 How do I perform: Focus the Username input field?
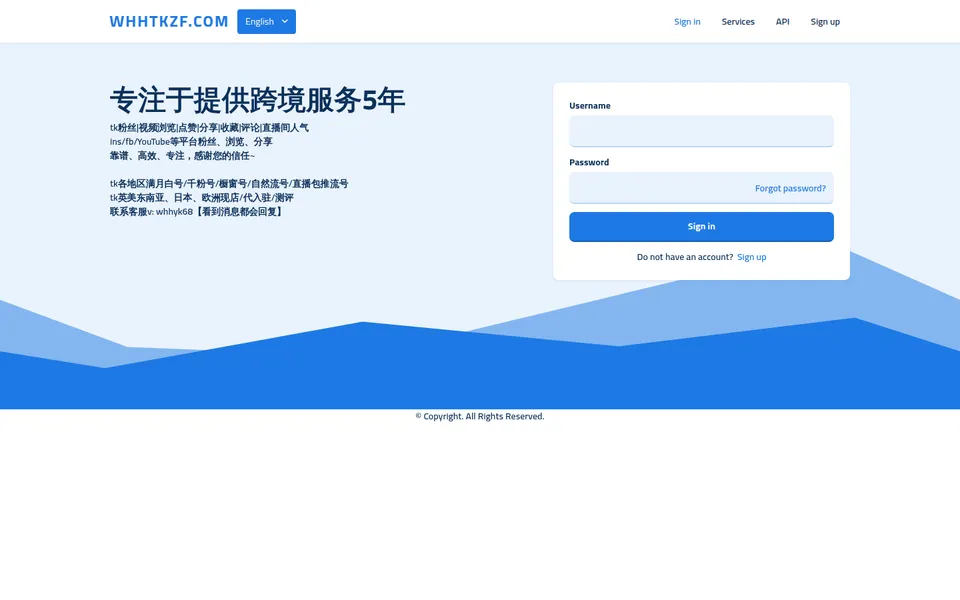[x=701, y=131]
